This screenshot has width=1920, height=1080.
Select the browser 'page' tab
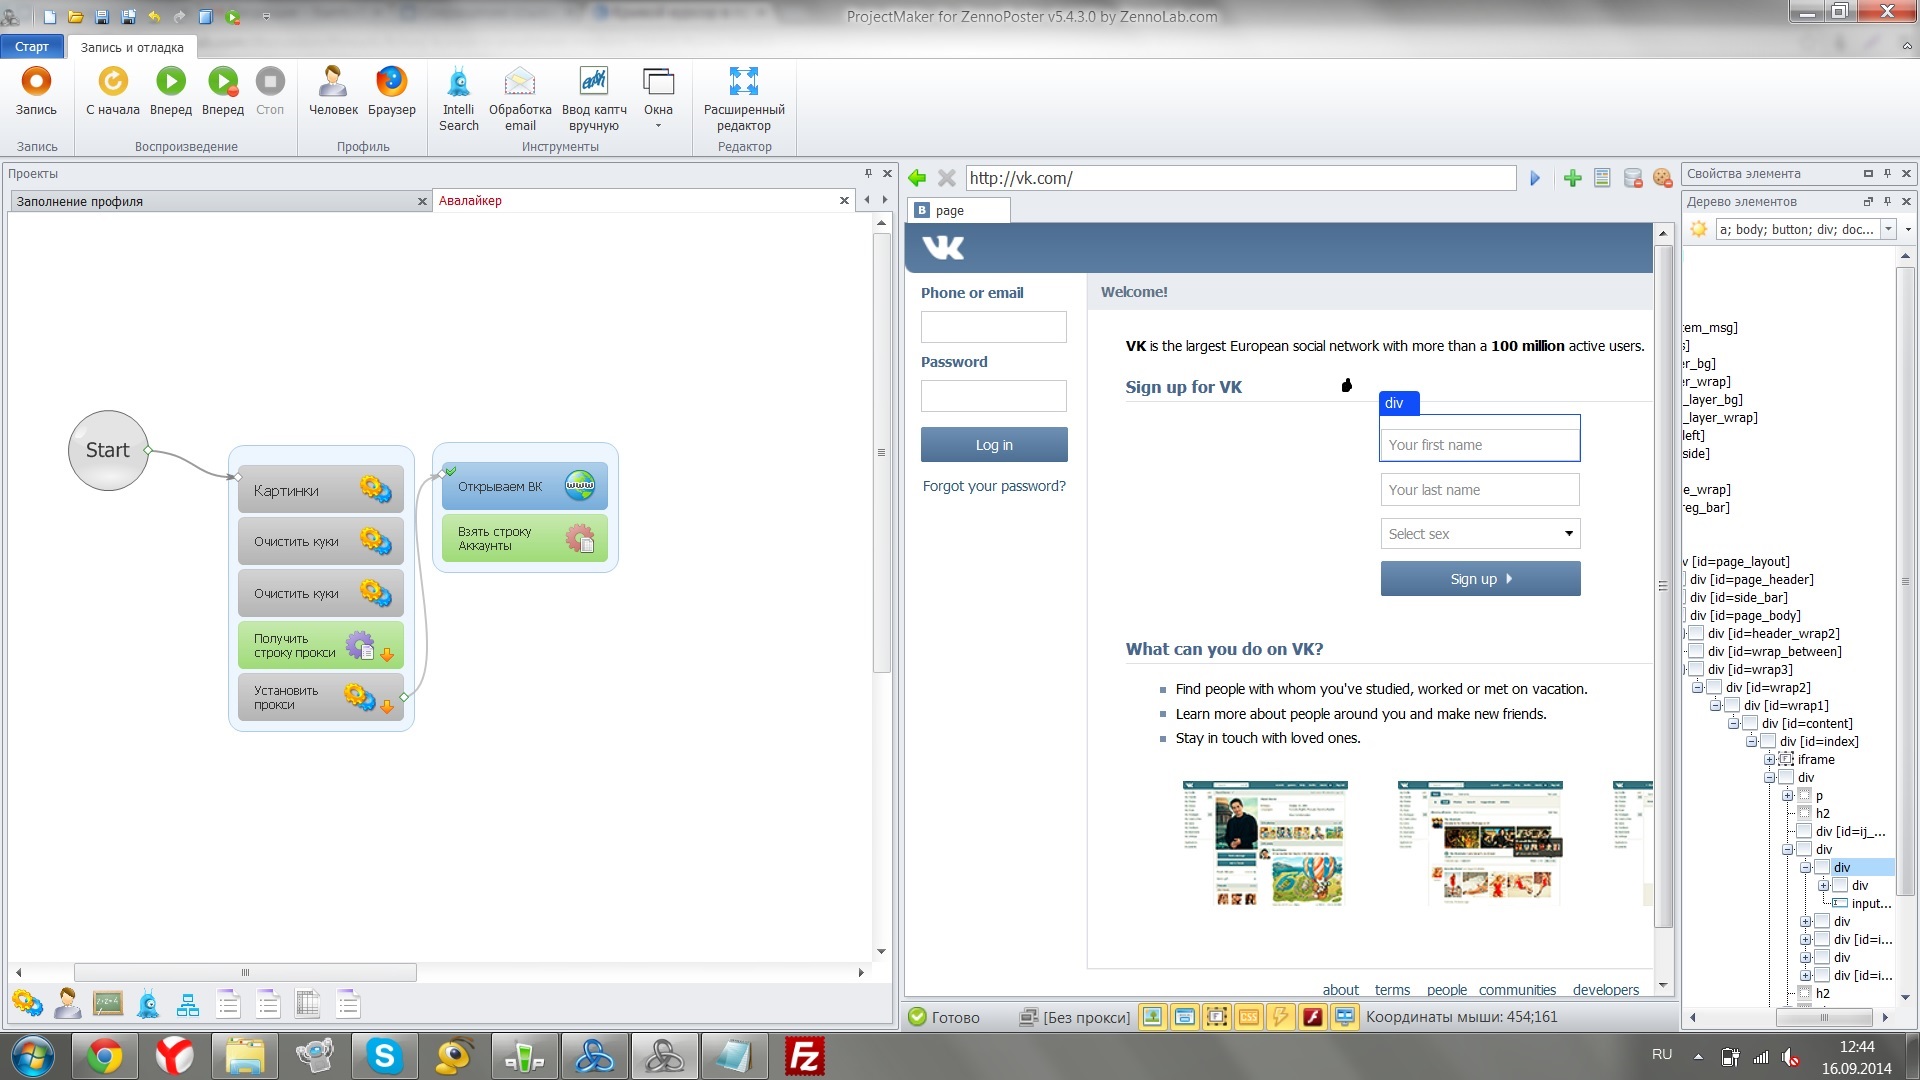(958, 210)
